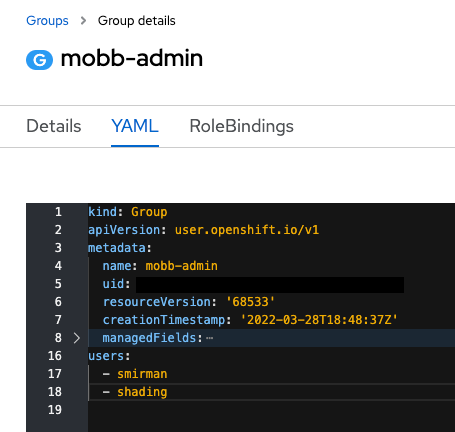Click line number 1 in the gutter
The image size is (455, 432).
click(x=58, y=212)
